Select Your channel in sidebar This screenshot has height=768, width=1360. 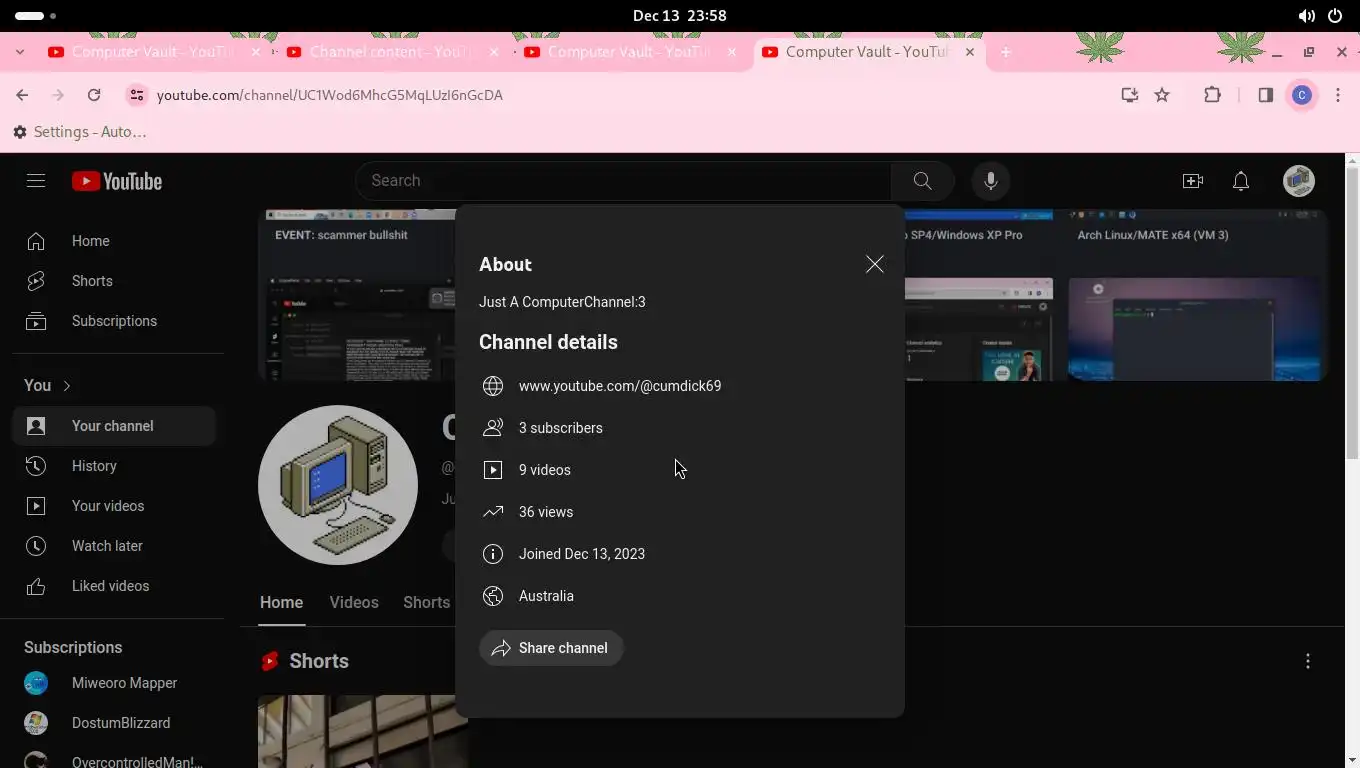(114, 426)
